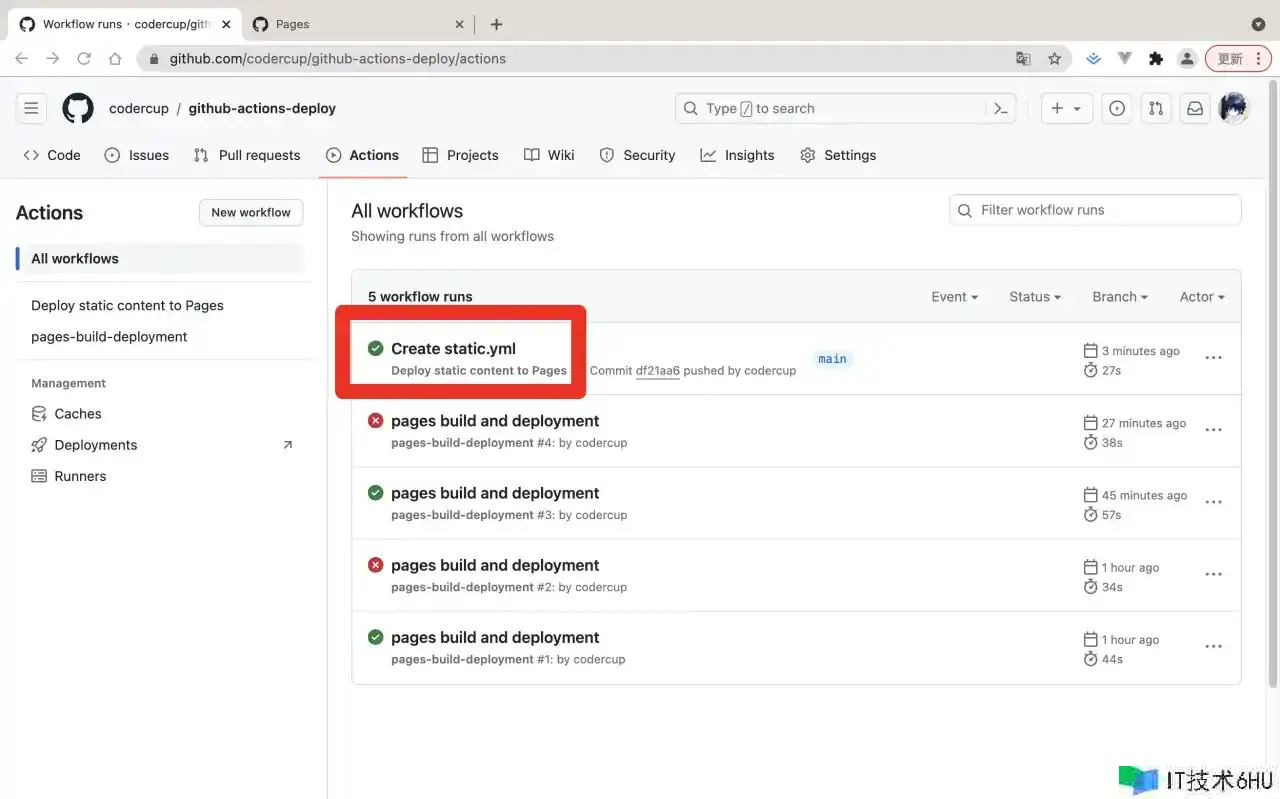Click the Filter workflow runs field
This screenshot has height=799, width=1280.
(1095, 210)
